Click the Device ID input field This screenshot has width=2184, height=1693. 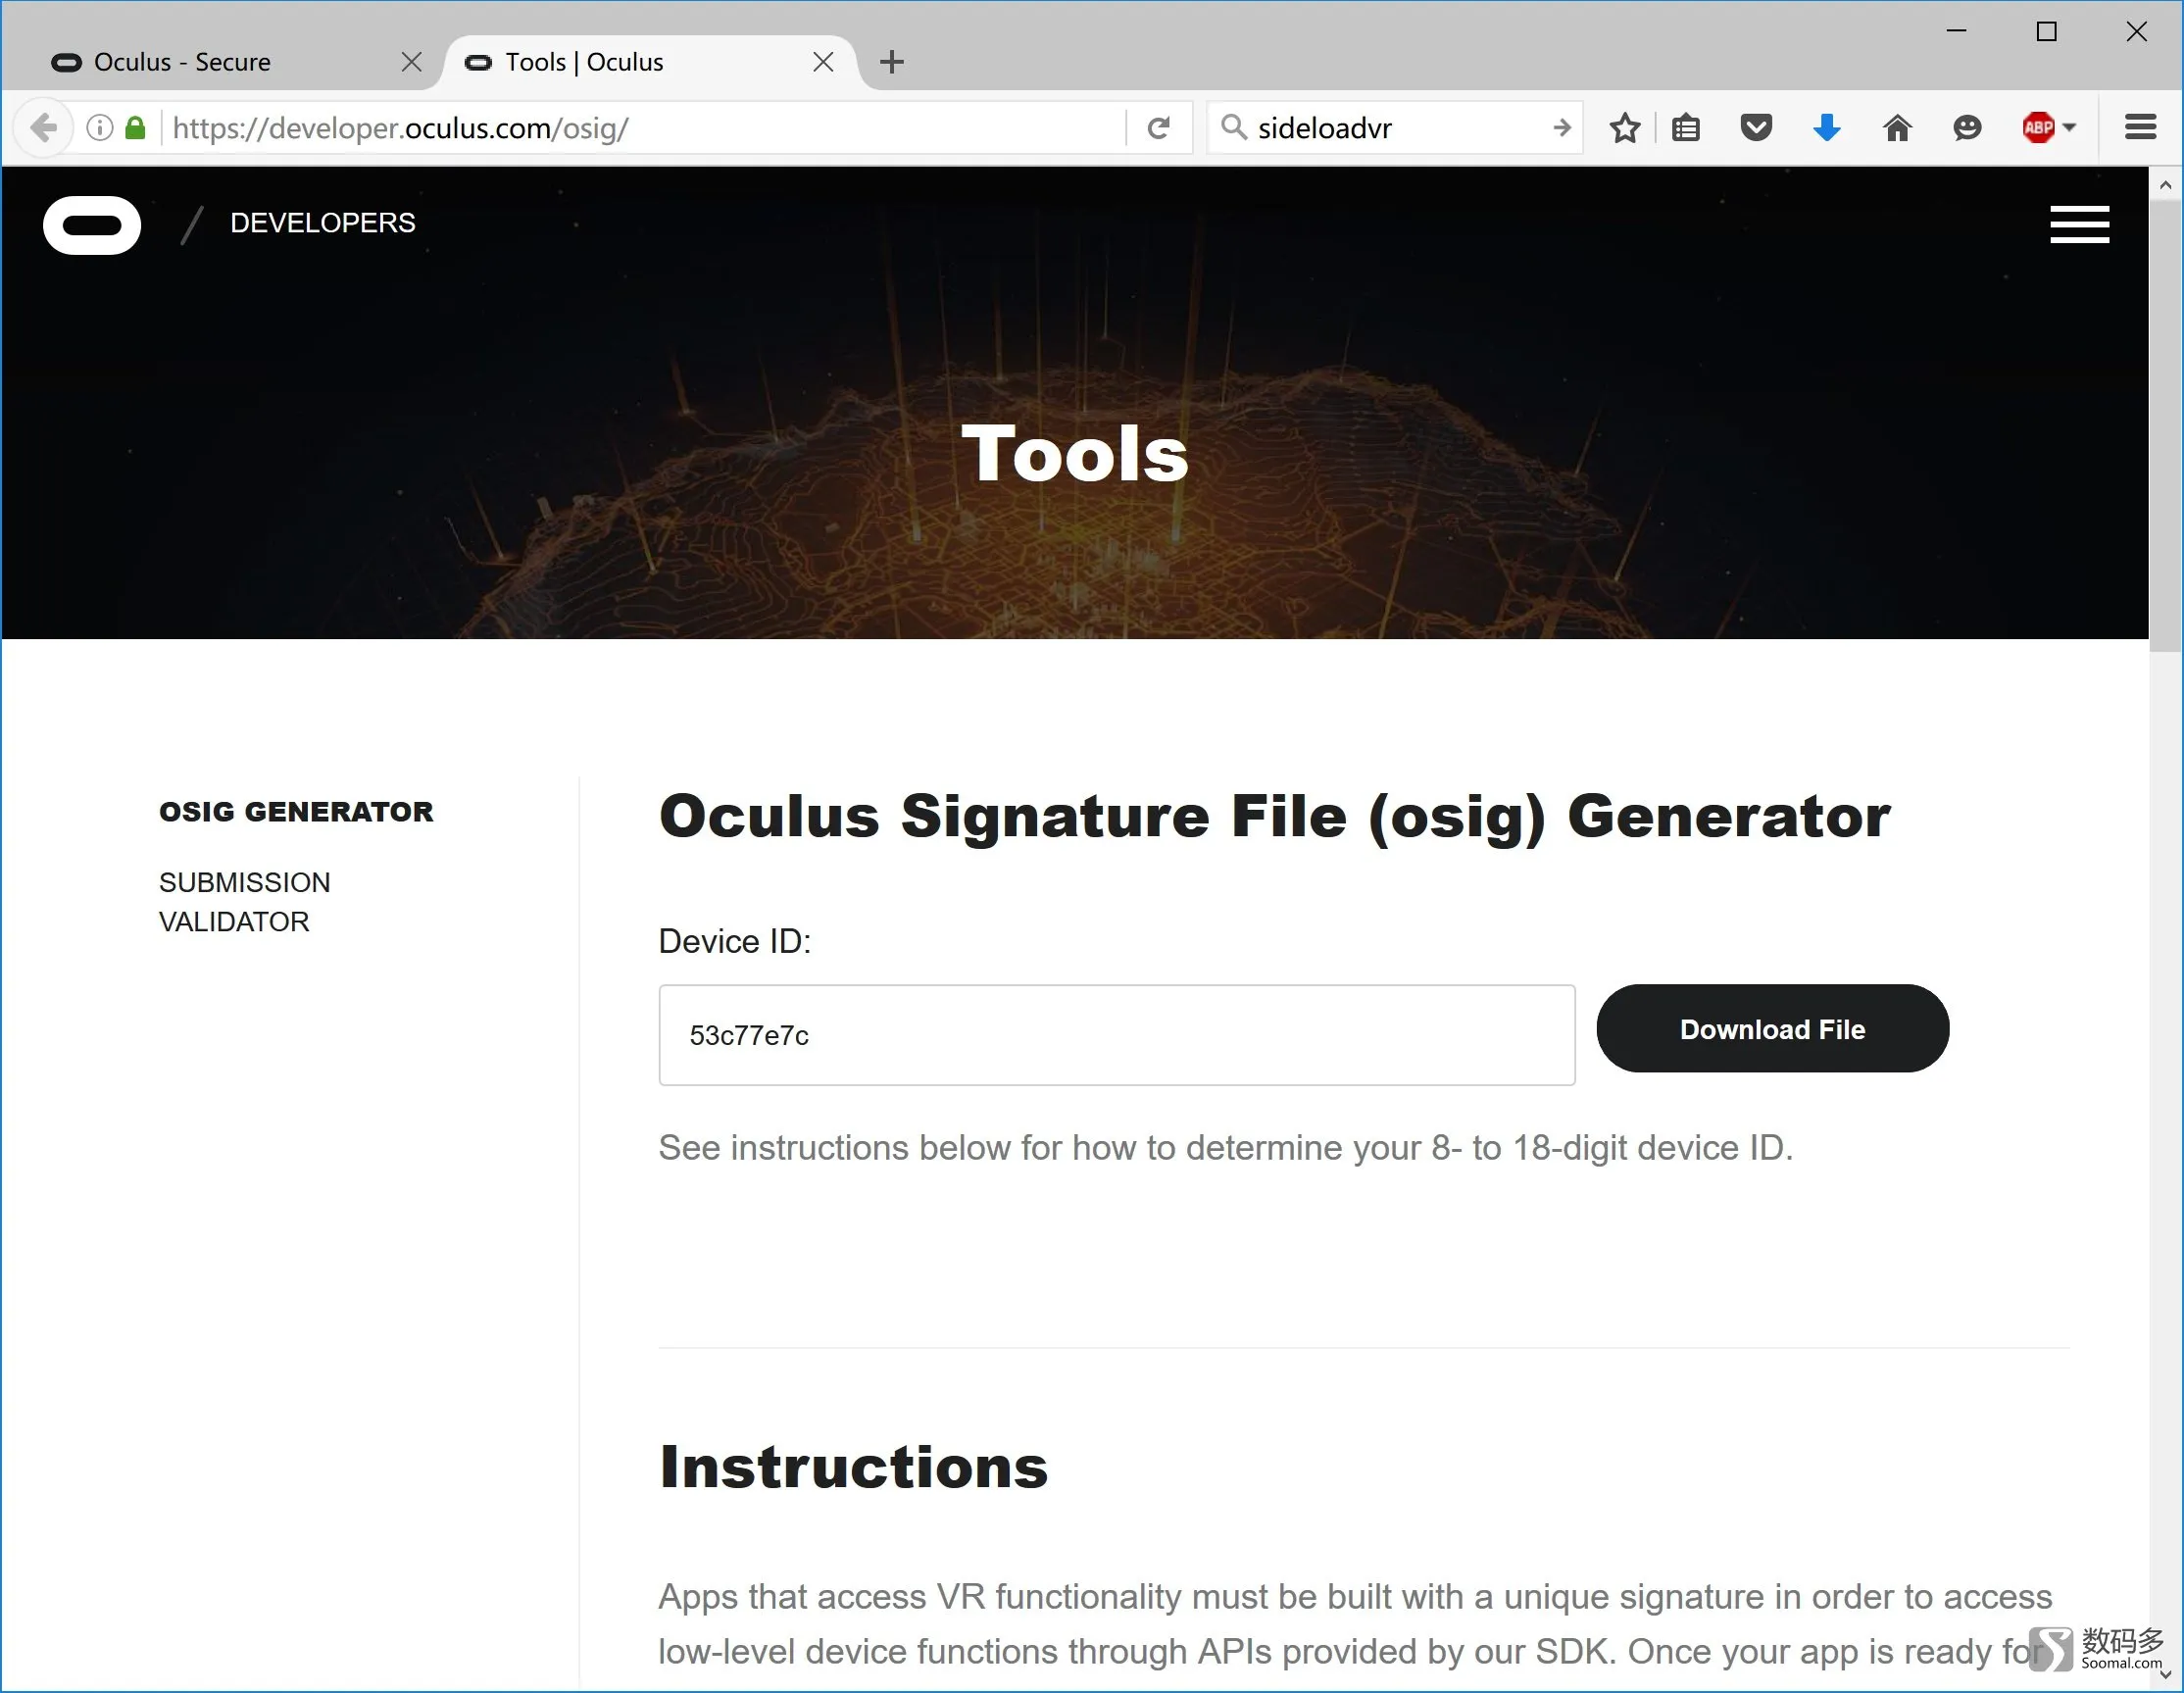1116,1035
